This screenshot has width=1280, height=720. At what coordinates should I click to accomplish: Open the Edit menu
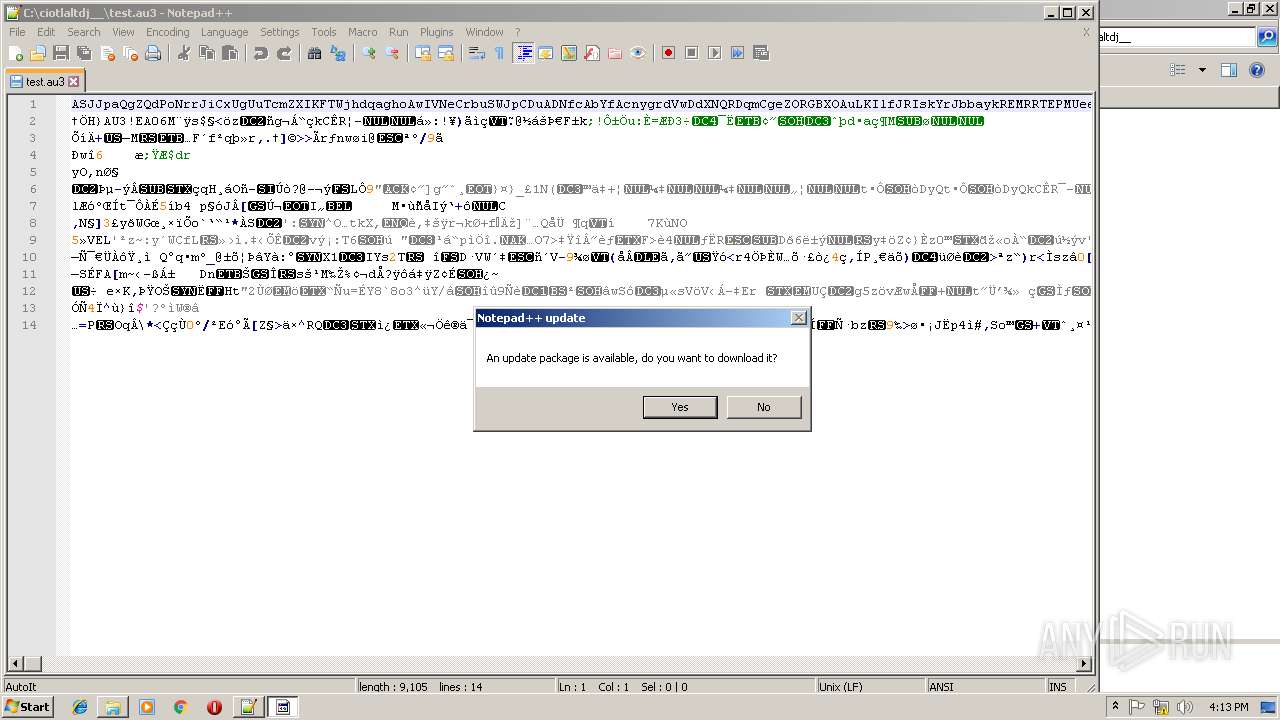pyautogui.click(x=46, y=32)
